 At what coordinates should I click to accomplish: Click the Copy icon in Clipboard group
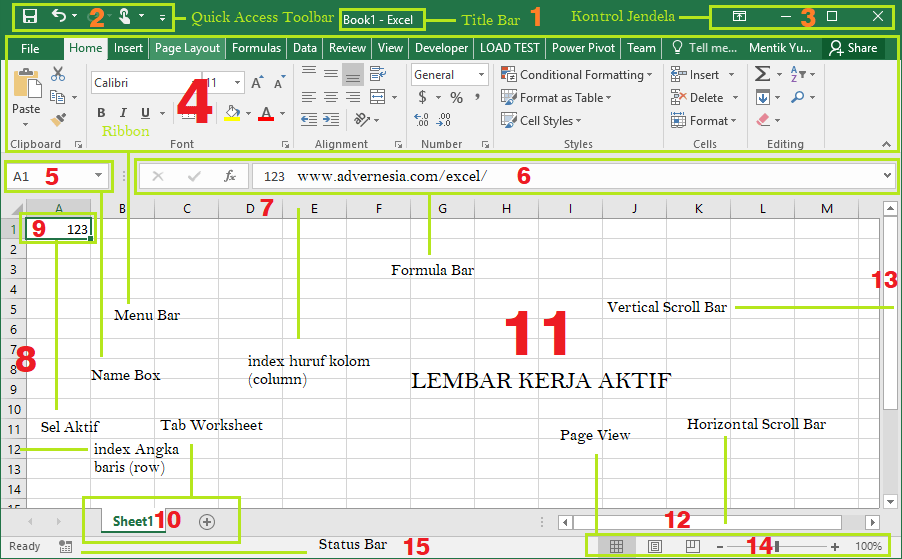pos(58,97)
